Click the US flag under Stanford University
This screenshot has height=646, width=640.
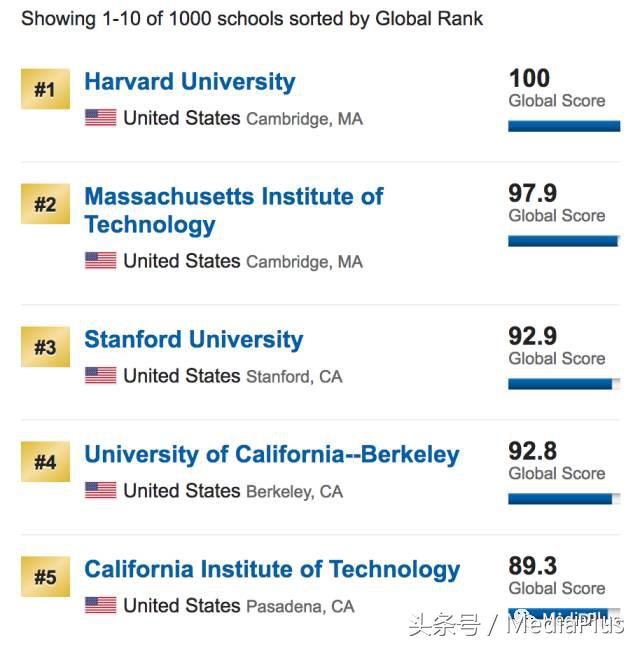point(100,376)
